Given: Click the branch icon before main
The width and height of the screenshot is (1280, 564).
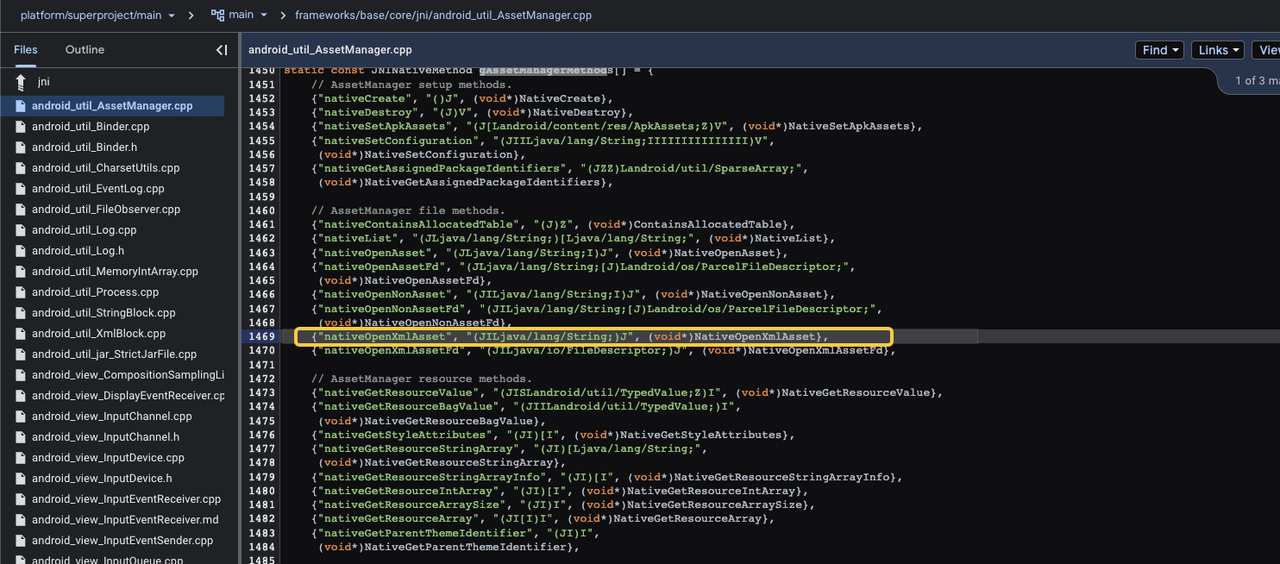Looking at the screenshot, I should [217, 15].
